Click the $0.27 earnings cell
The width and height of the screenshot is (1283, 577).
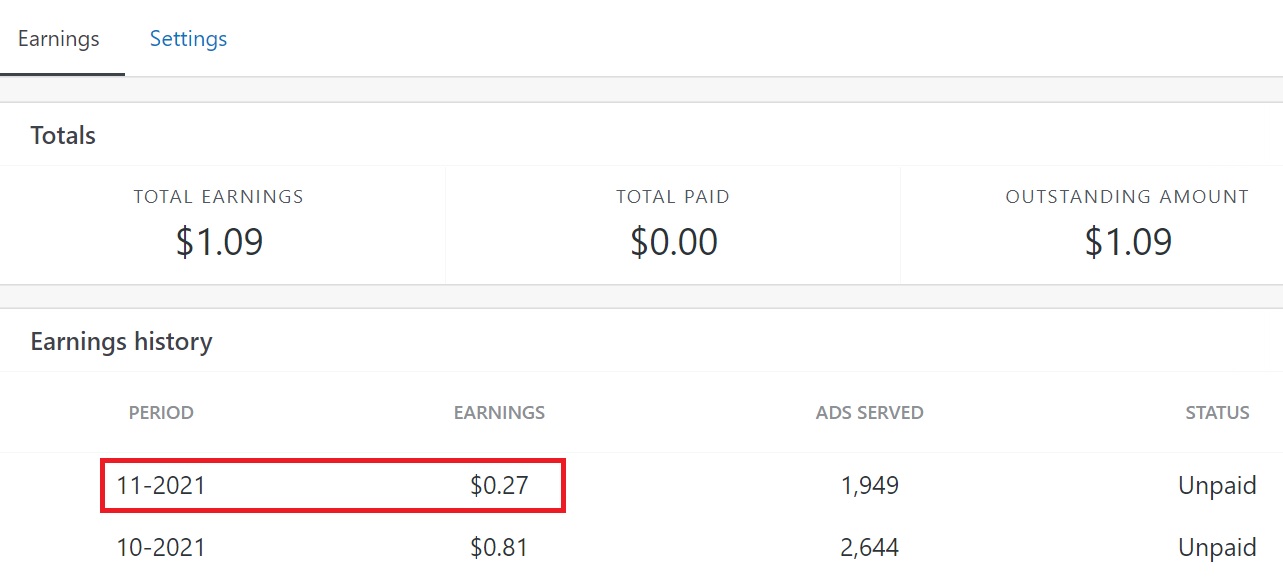[x=499, y=486]
